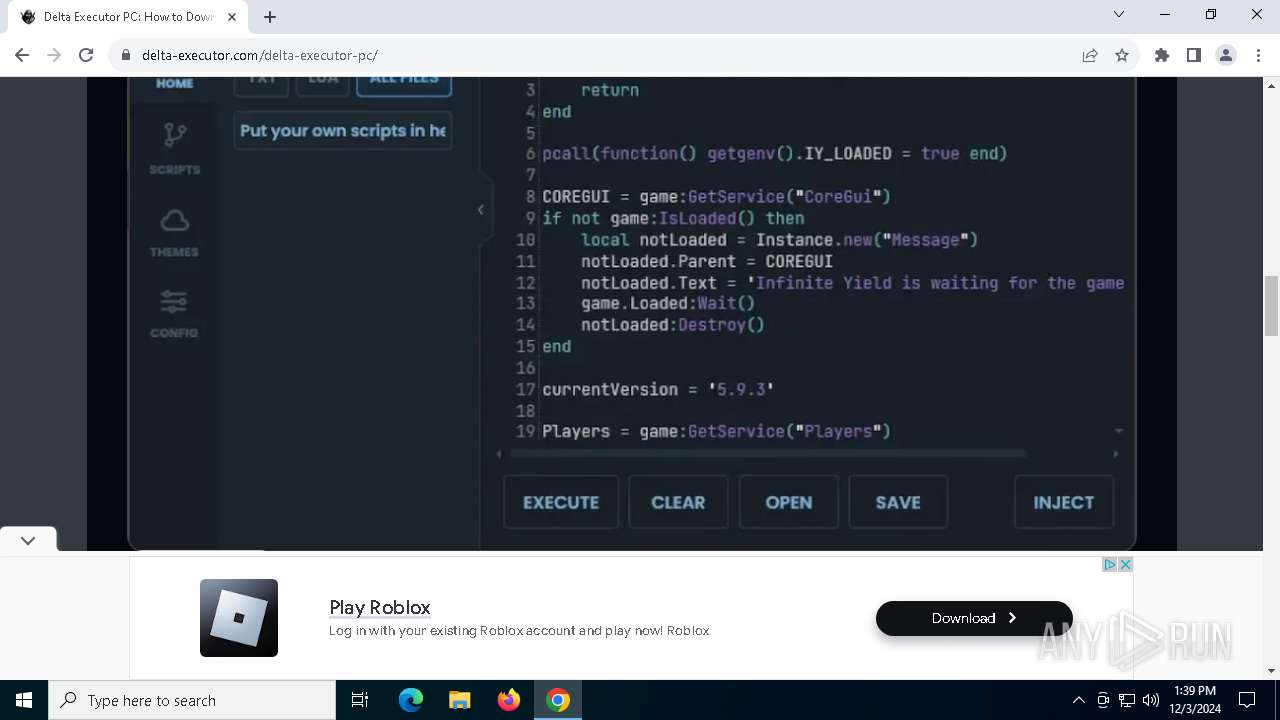
Task: Open the Windows Start menu
Action: [x=24, y=700]
